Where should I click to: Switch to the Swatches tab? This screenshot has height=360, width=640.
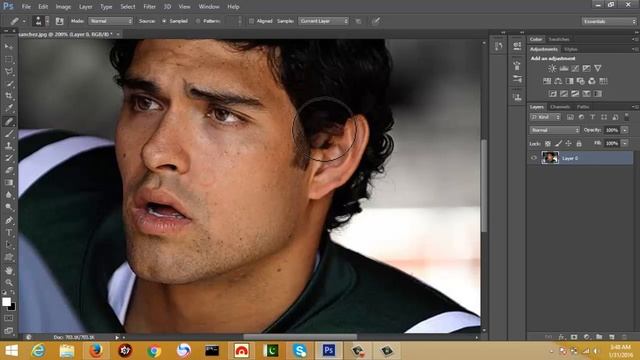[559, 39]
